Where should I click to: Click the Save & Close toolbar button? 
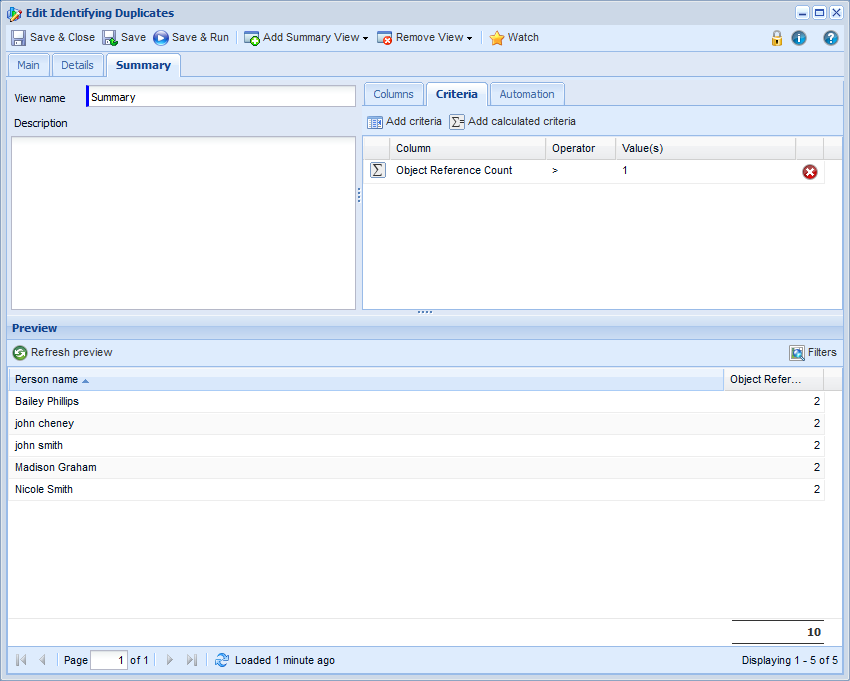click(x=53, y=37)
